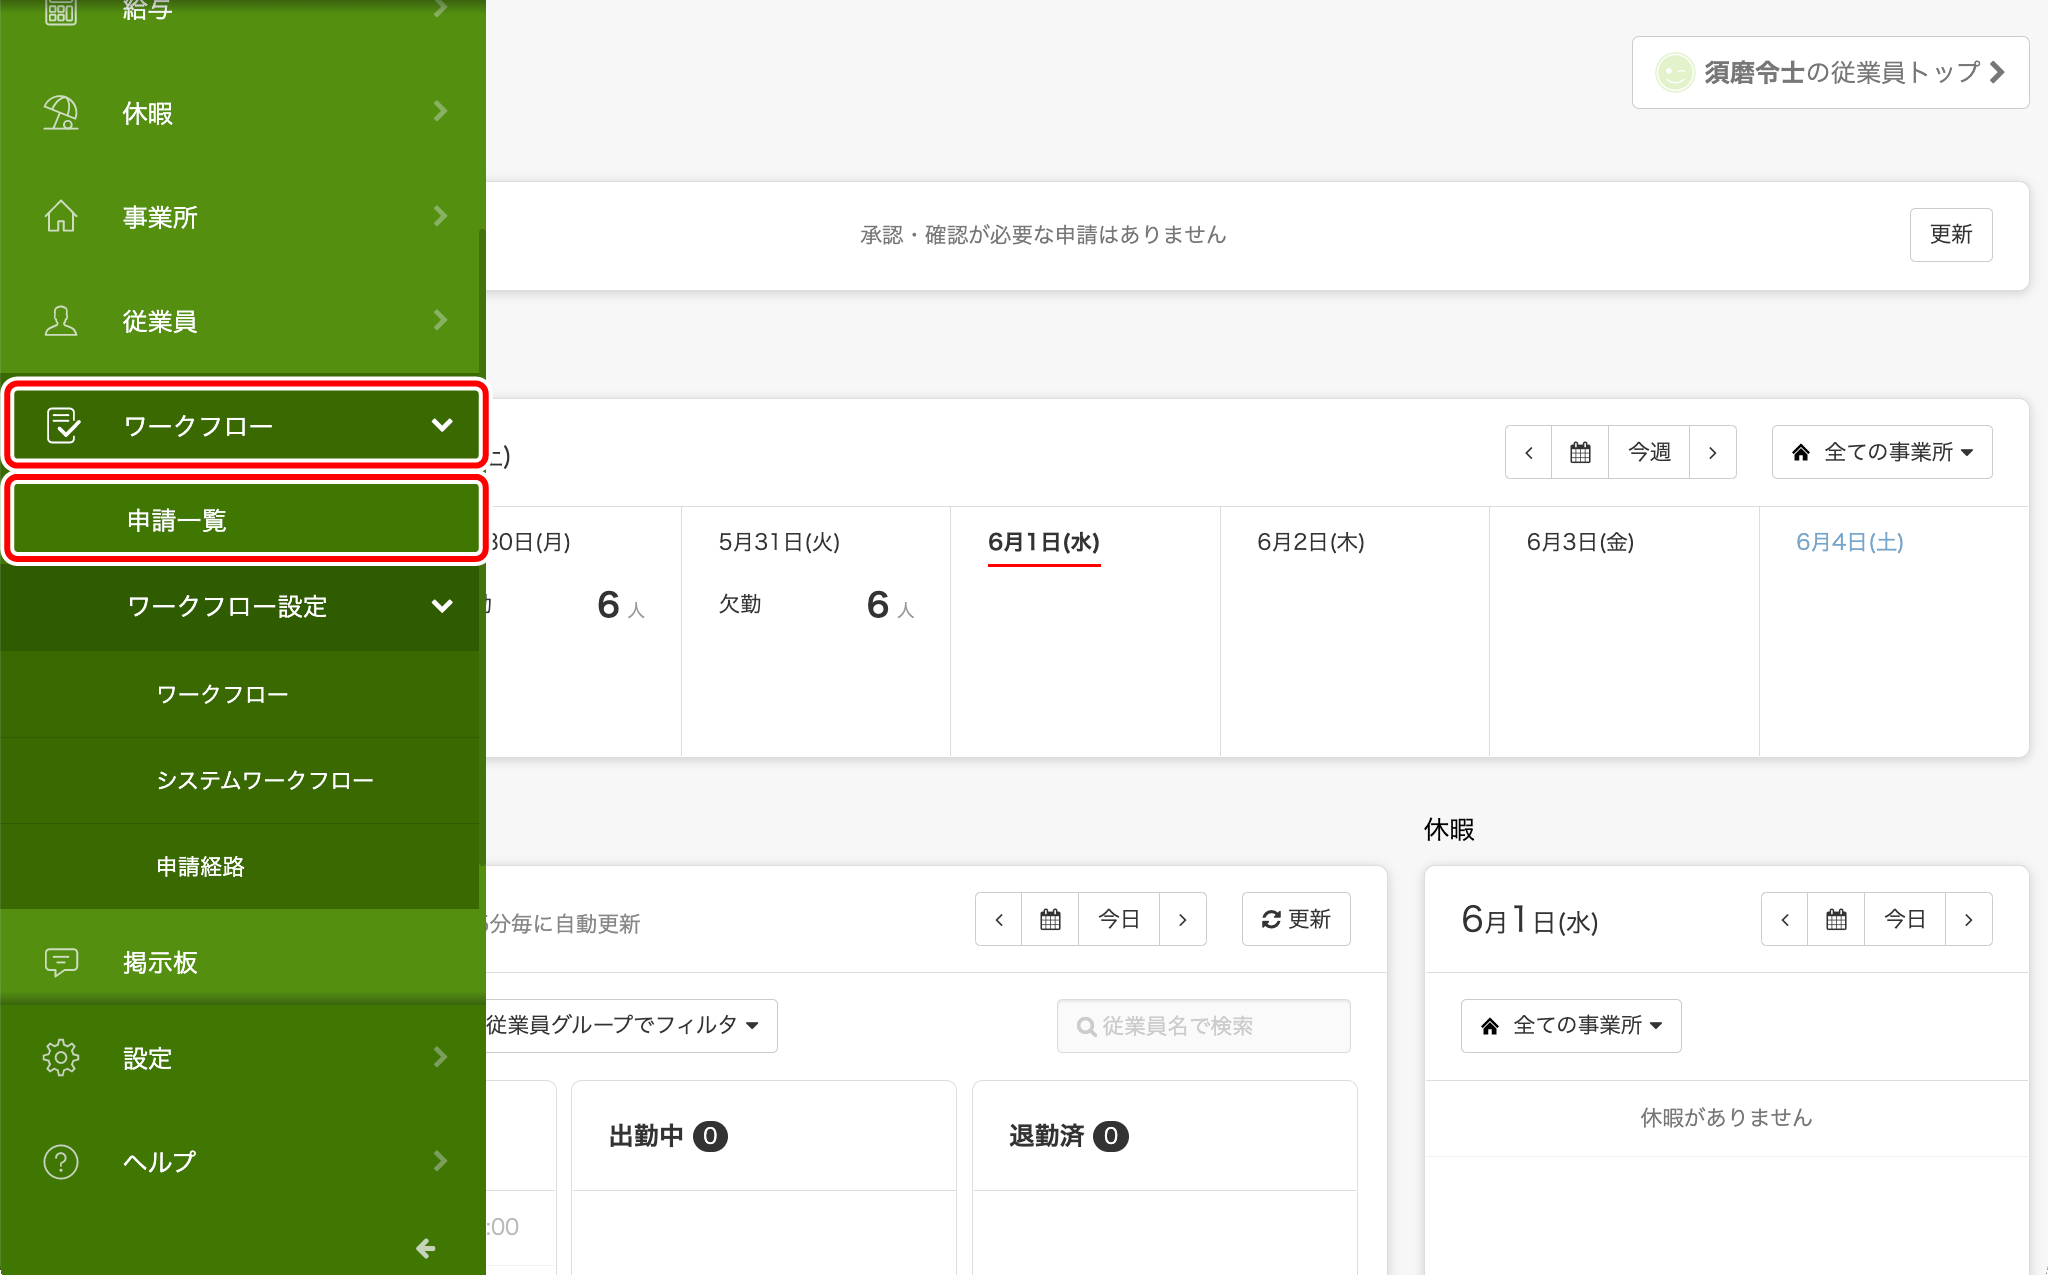Collapse the ワークフロー menu chevron
The height and width of the screenshot is (1275, 2048).
pos(442,425)
